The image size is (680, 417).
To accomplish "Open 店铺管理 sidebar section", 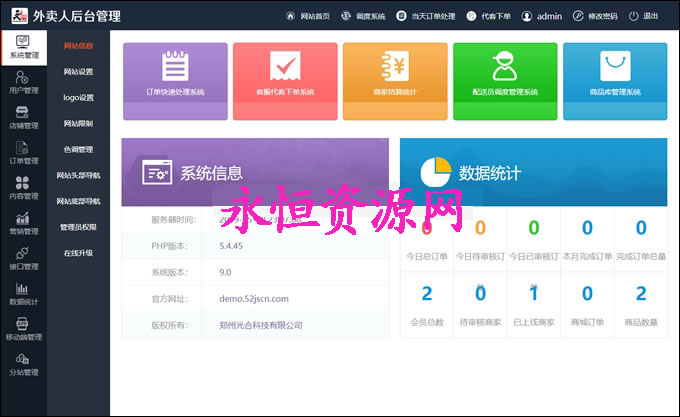I will point(23,117).
